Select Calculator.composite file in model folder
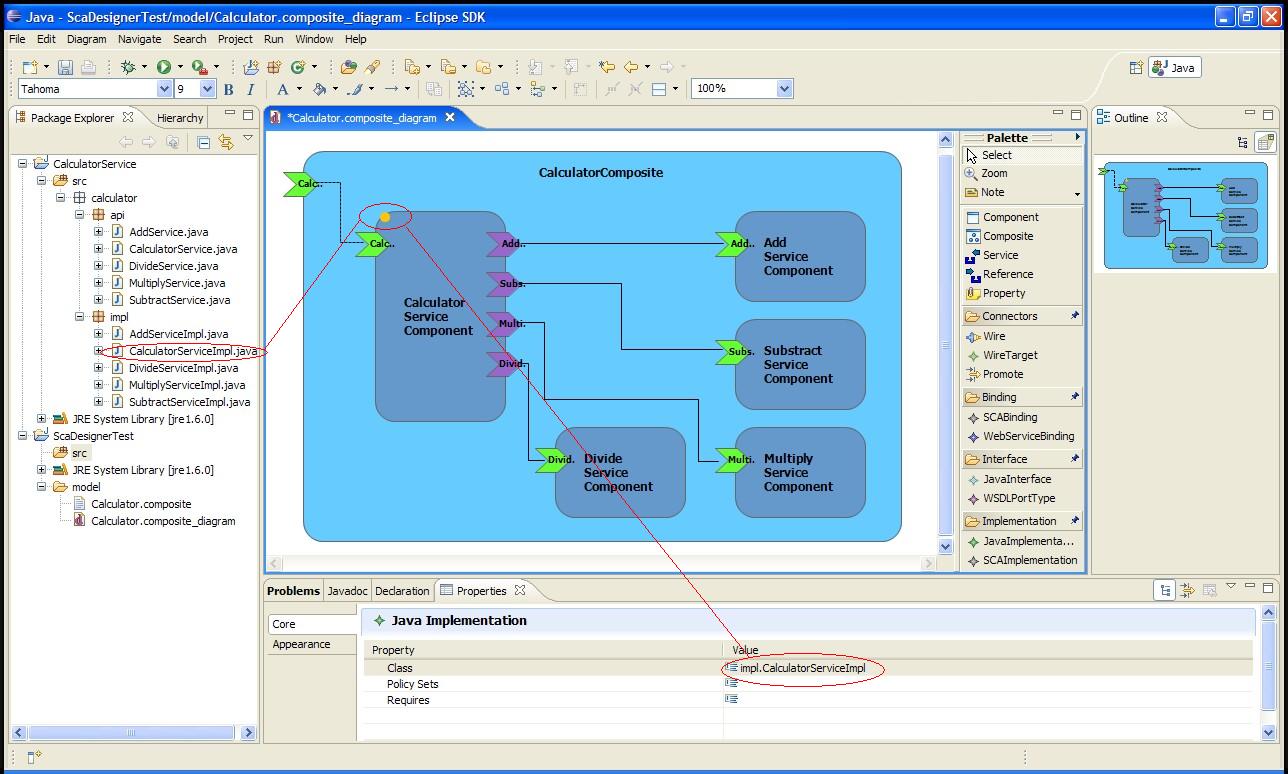The image size is (1288, 774). [x=141, y=504]
